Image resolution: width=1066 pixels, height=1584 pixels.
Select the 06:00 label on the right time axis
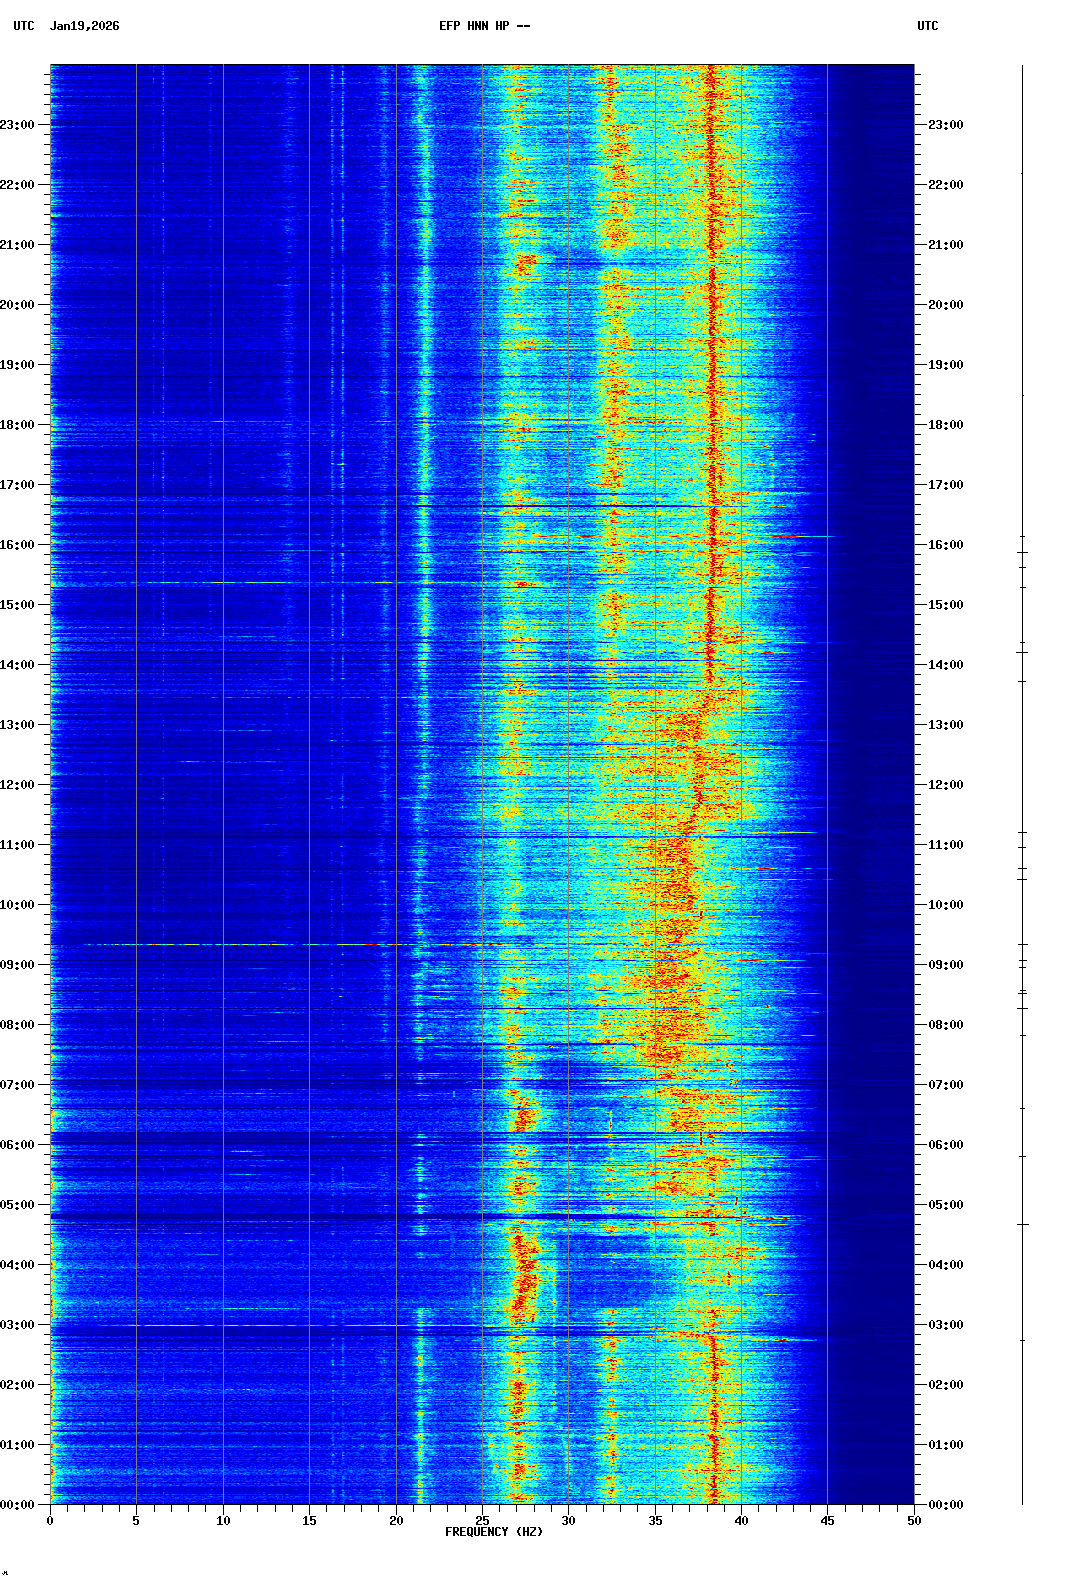[x=945, y=1145]
